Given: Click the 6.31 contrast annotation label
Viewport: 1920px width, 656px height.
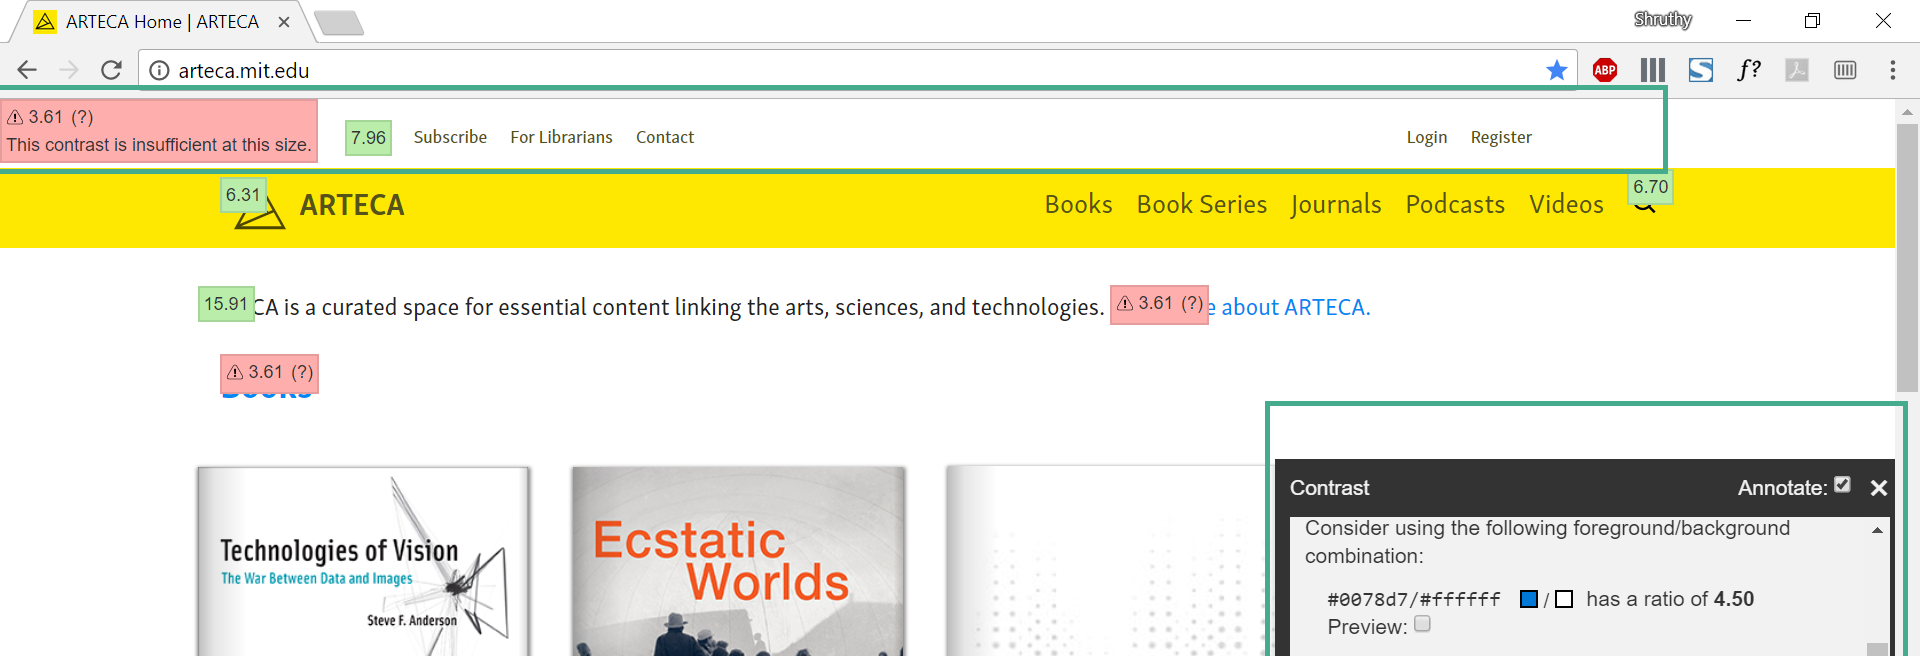Looking at the screenshot, I should (x=243, y=195).
